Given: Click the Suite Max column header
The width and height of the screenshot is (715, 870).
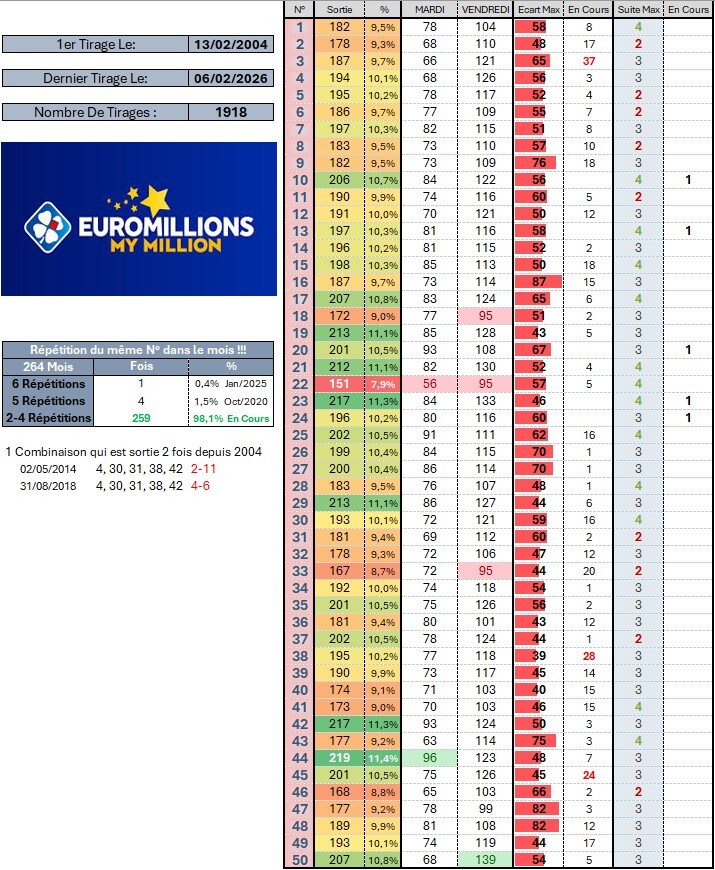Looking at the screenshot, I should click(638, 9).
